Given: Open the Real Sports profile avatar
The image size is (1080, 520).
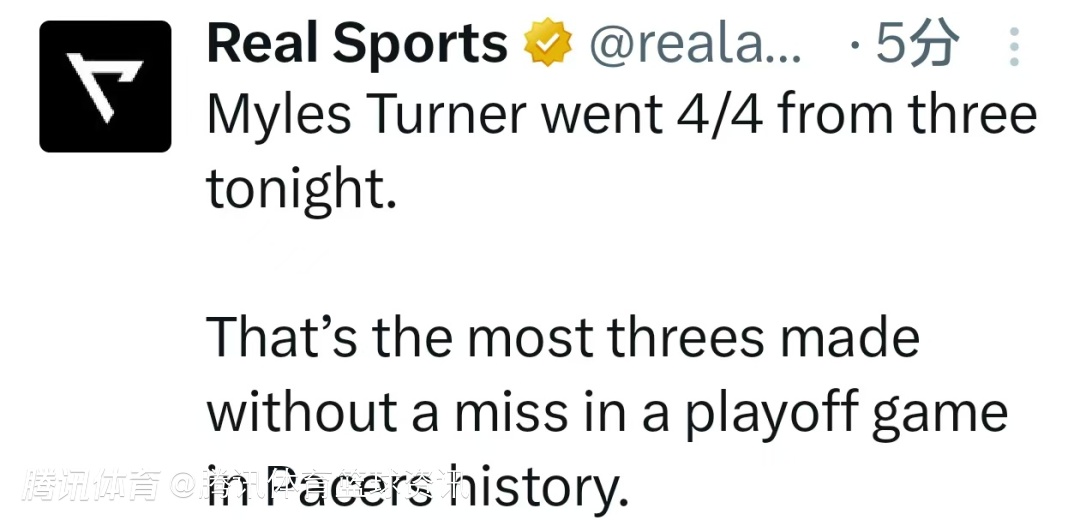Looking at the screenshot, I should click(x=105, y=86).
